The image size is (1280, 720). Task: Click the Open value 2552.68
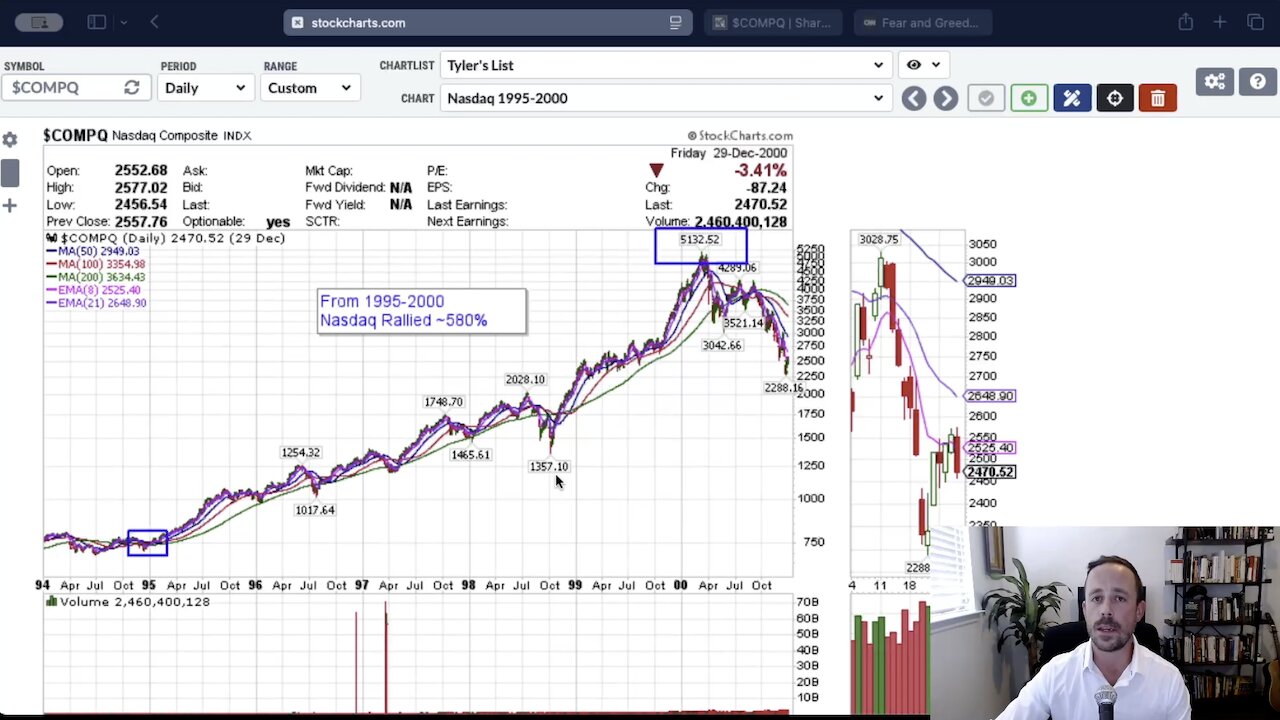tap(141, 170)
